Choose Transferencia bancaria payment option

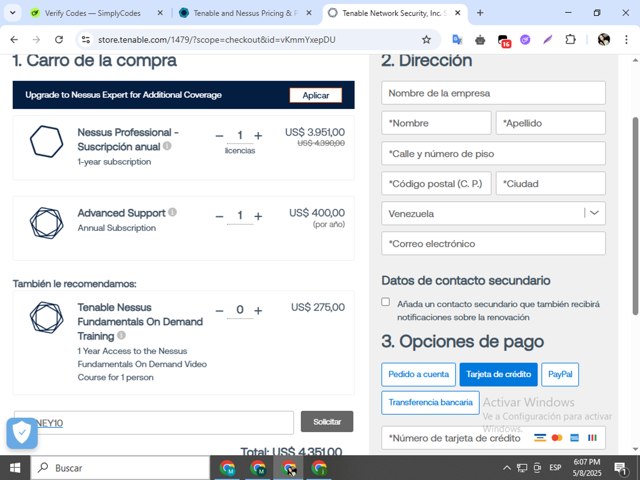430,402
